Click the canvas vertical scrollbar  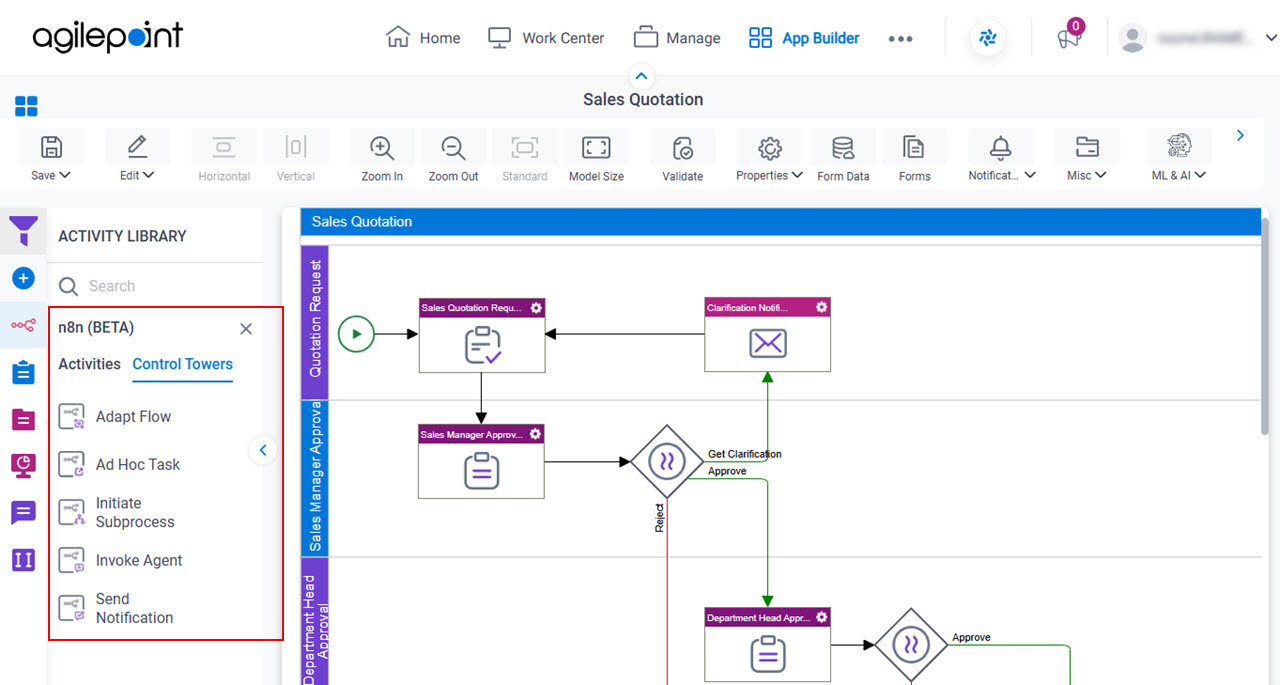coord(1265,327)
